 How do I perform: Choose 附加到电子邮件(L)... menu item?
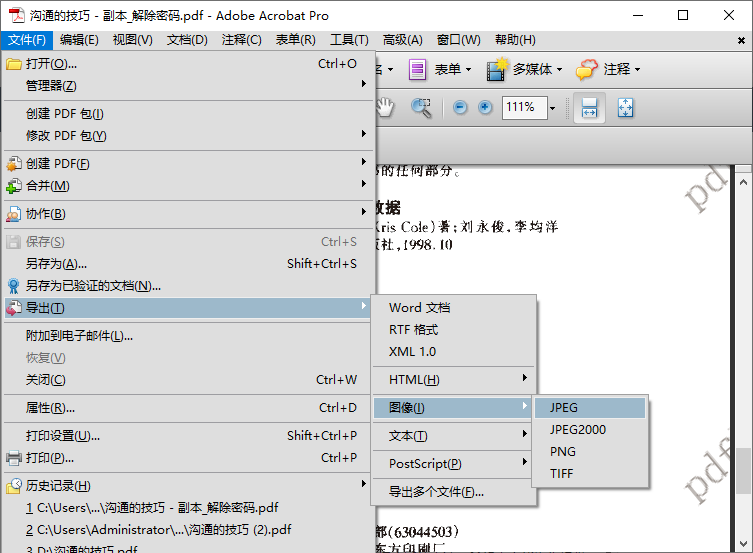click(187, 336)
